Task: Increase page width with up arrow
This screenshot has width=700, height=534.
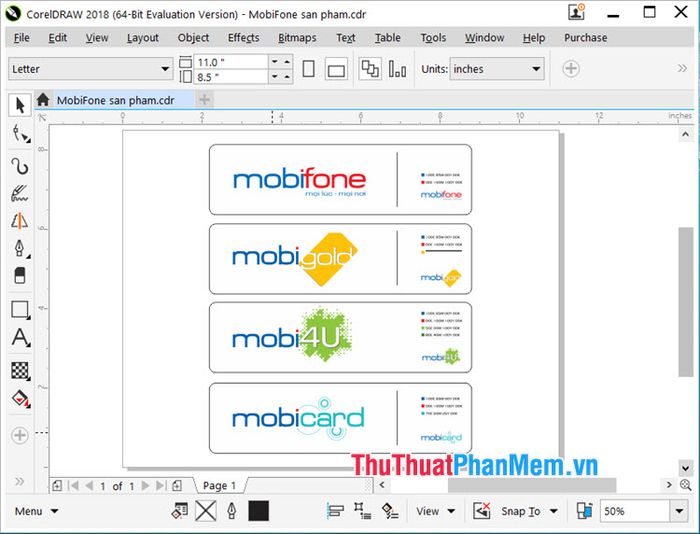Action: (287, 62)
